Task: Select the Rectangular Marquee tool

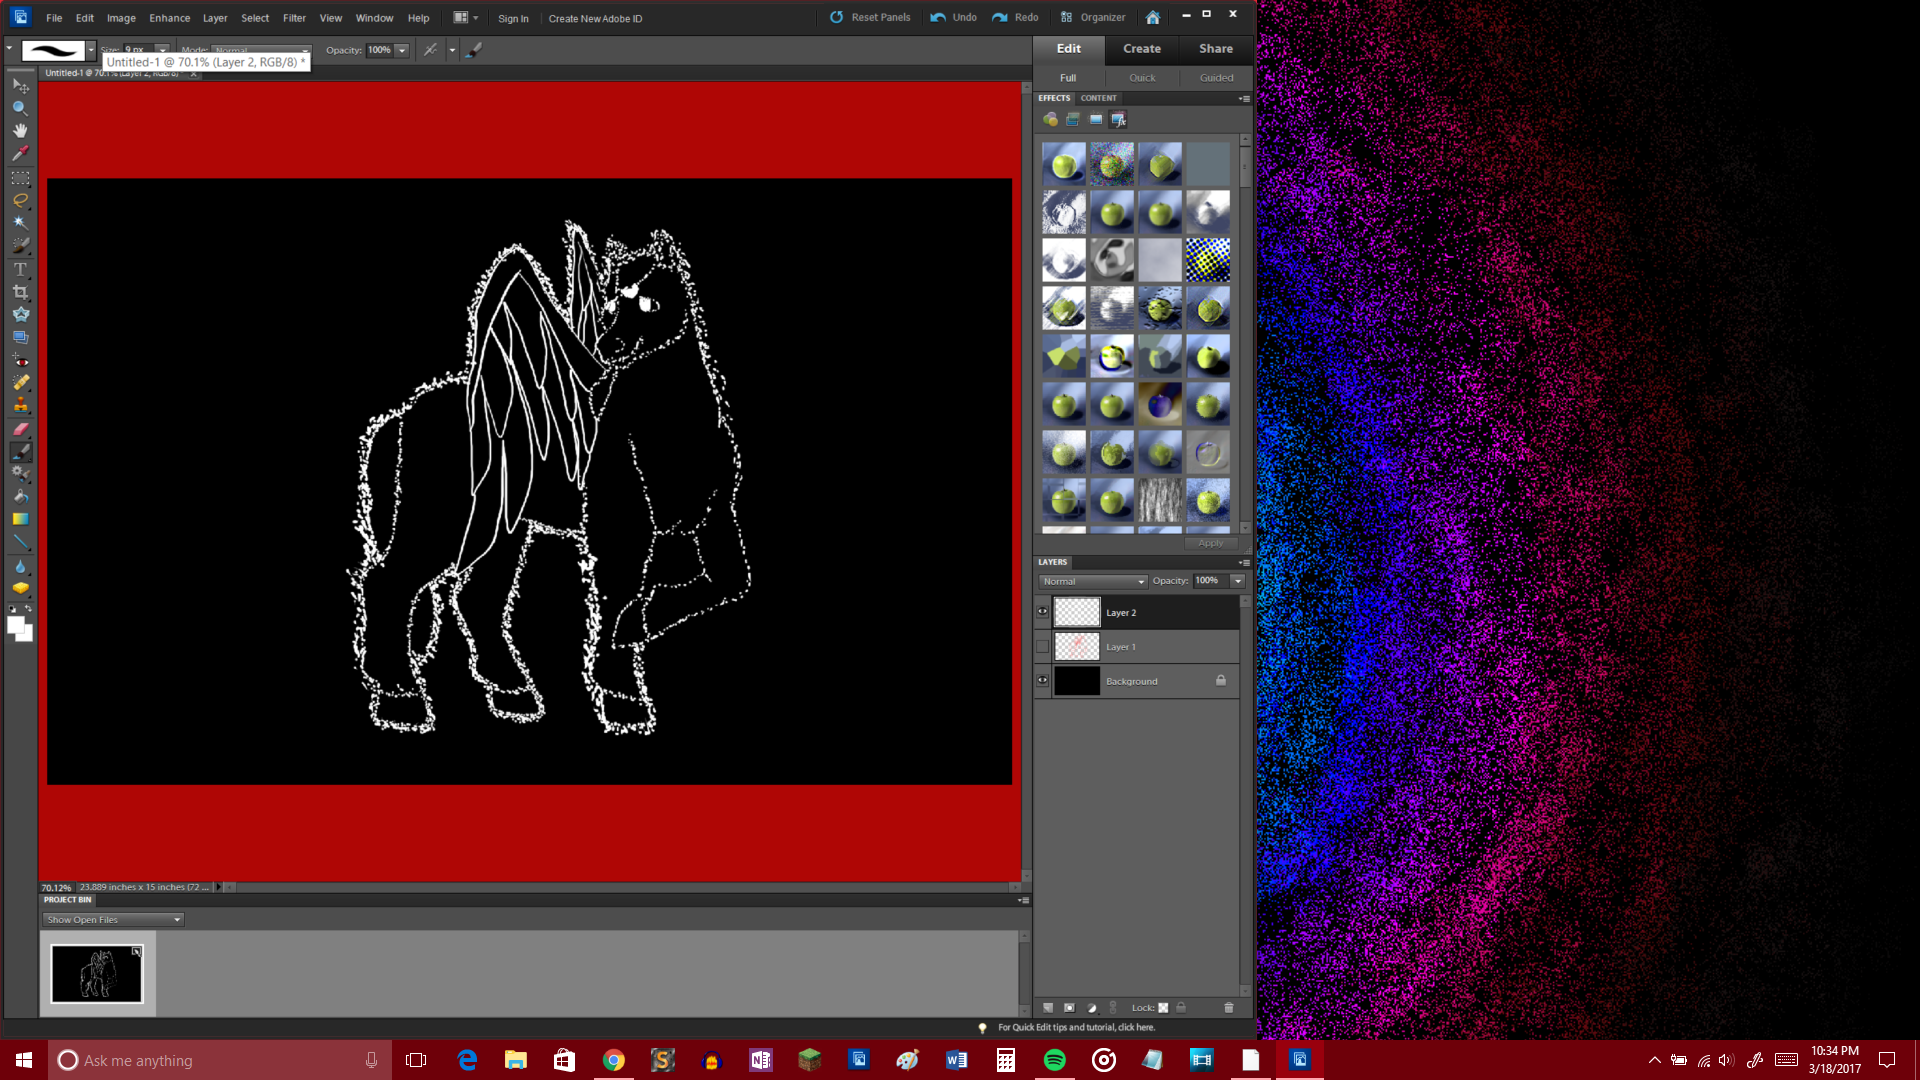Action: coord(20,178)
